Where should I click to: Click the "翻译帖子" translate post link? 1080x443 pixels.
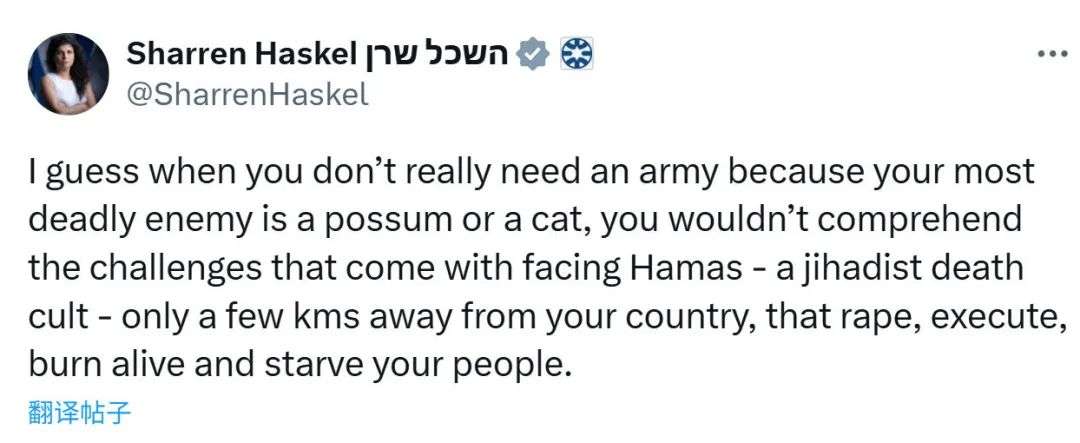81,411
